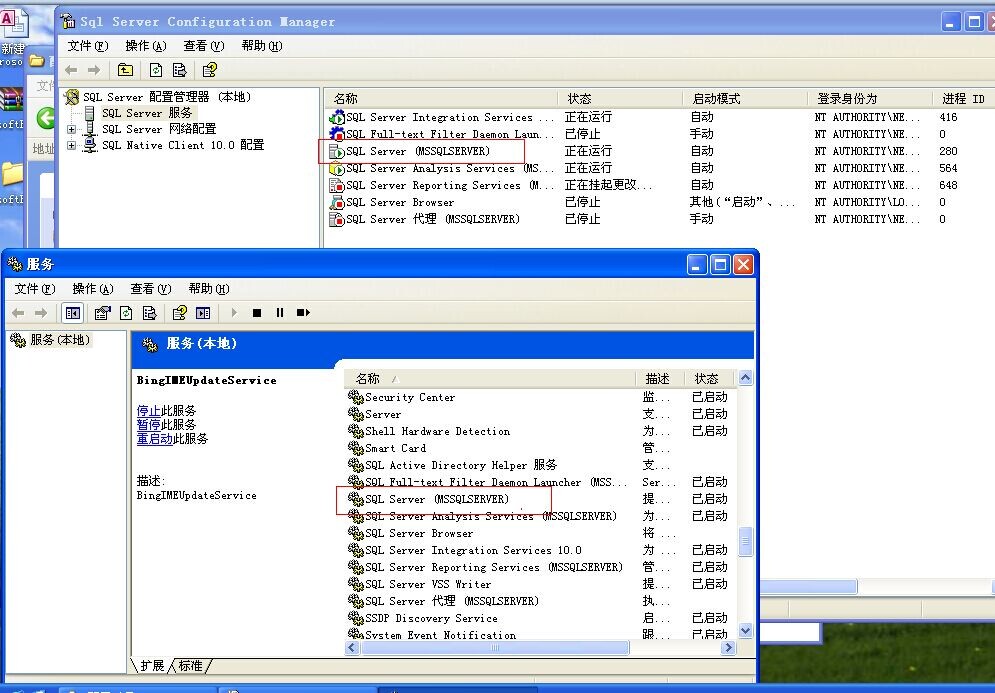The image size is (995, 693).
Task: Click horizontal scrollbar left arrow in services list
Action: point(352,647)
